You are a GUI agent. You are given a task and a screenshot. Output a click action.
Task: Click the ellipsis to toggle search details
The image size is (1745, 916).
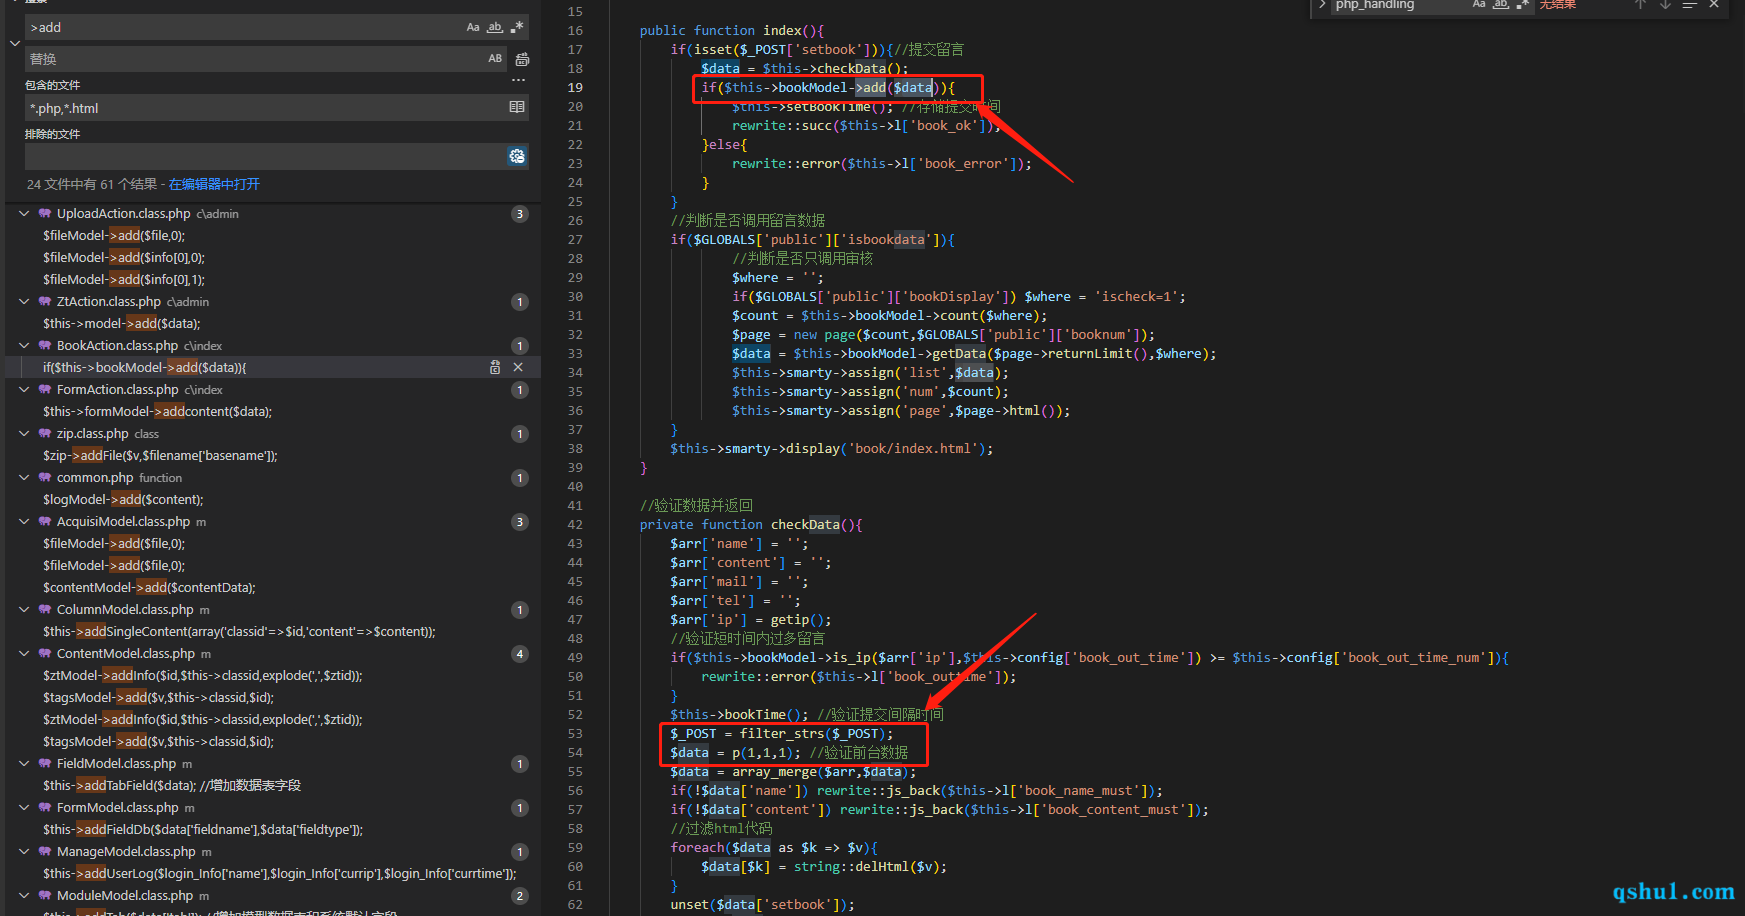tap(518, 80)
